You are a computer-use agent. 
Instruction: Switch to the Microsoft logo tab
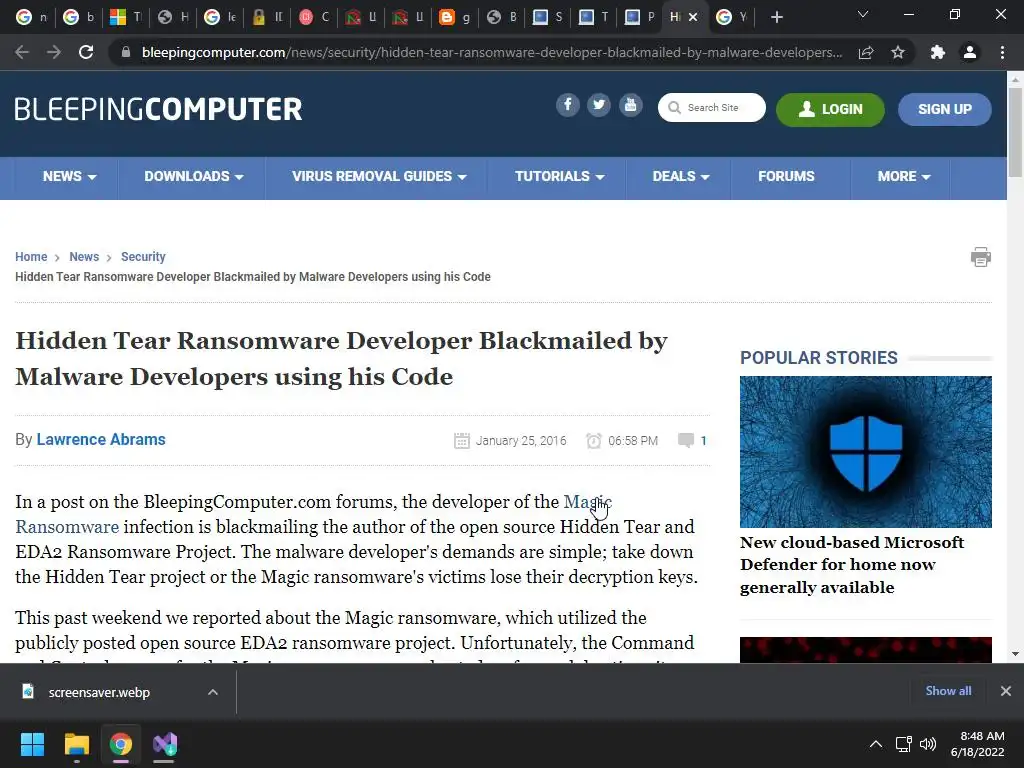(x=125, y=17)
